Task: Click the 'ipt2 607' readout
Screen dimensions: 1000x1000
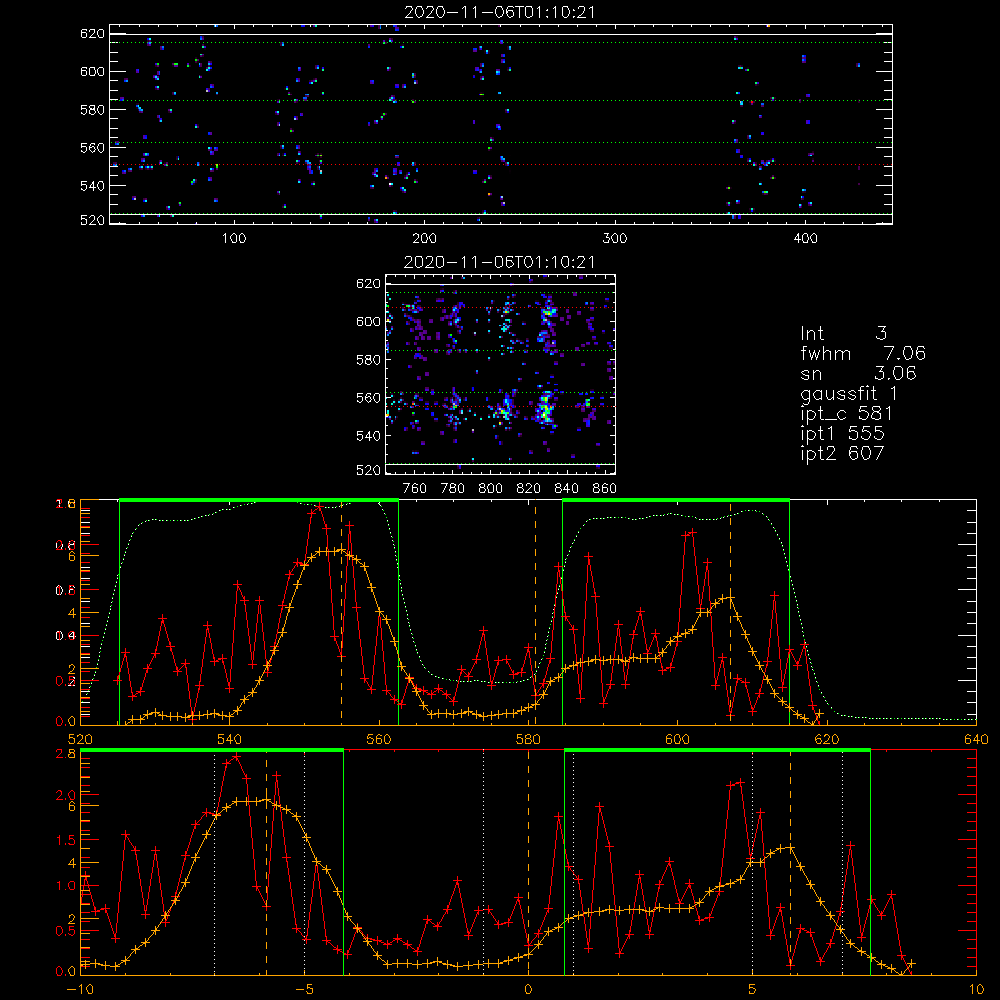Action: [x=842, y=453]
